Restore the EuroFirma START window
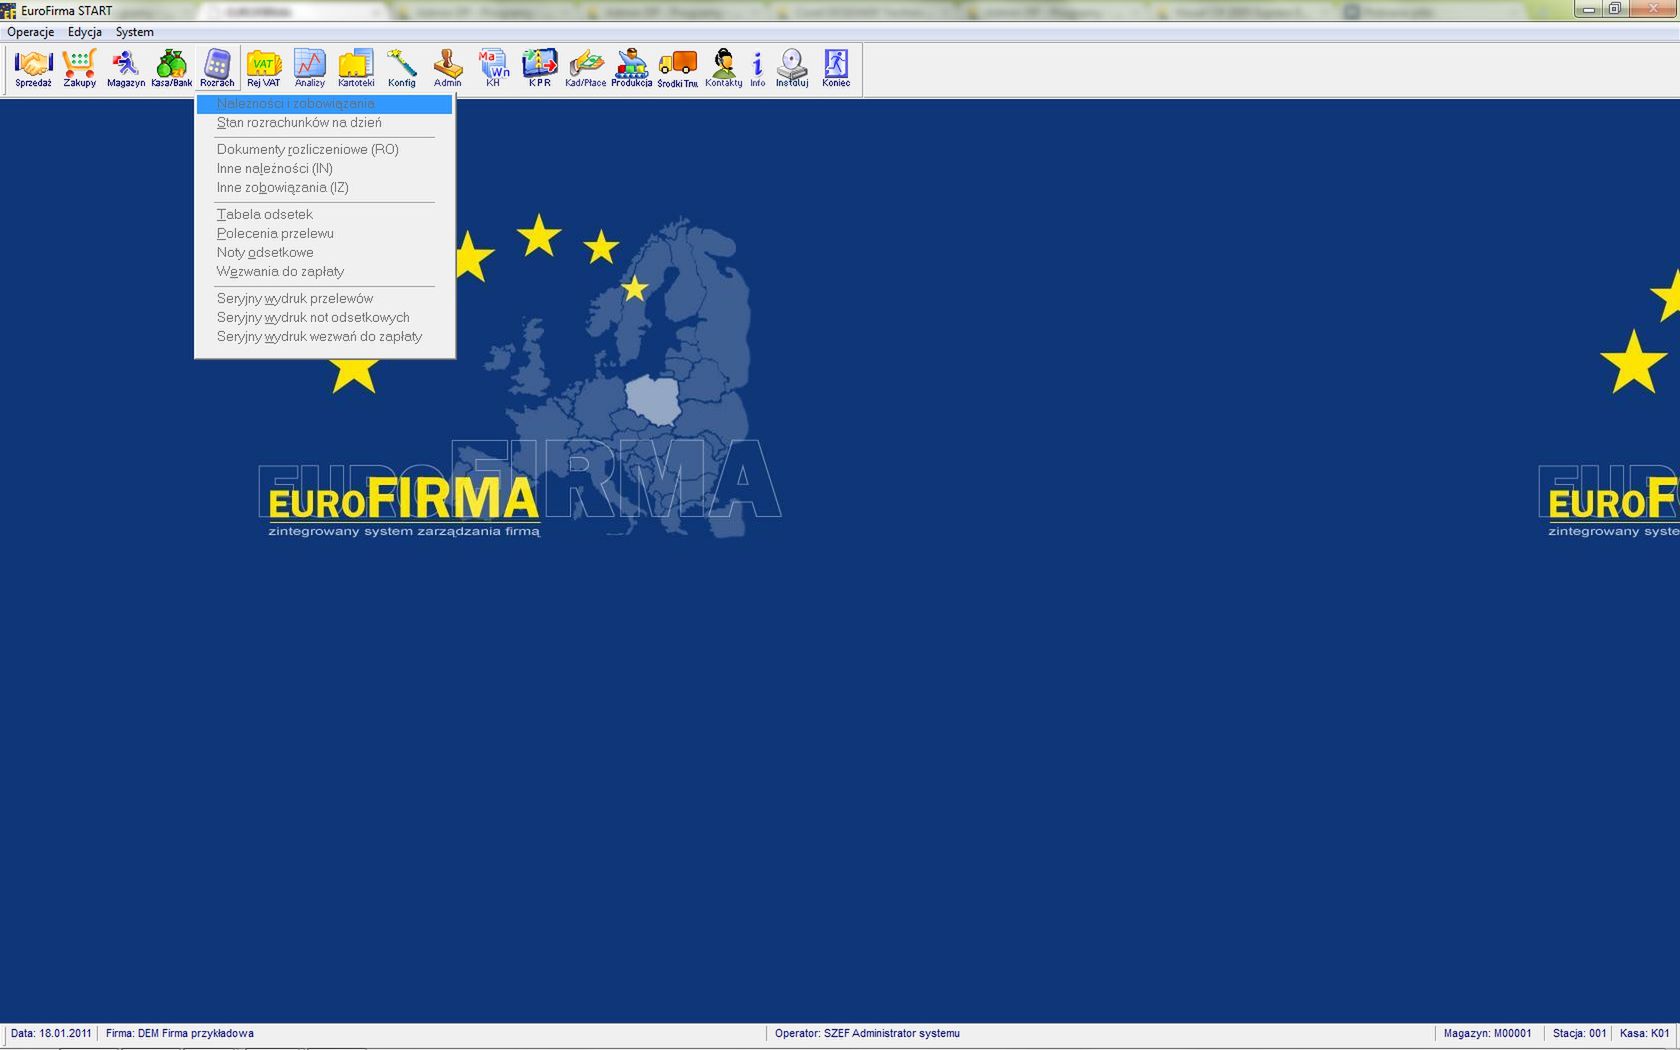Viewport: 1680px width, 1050px height. pos(1615,9)
